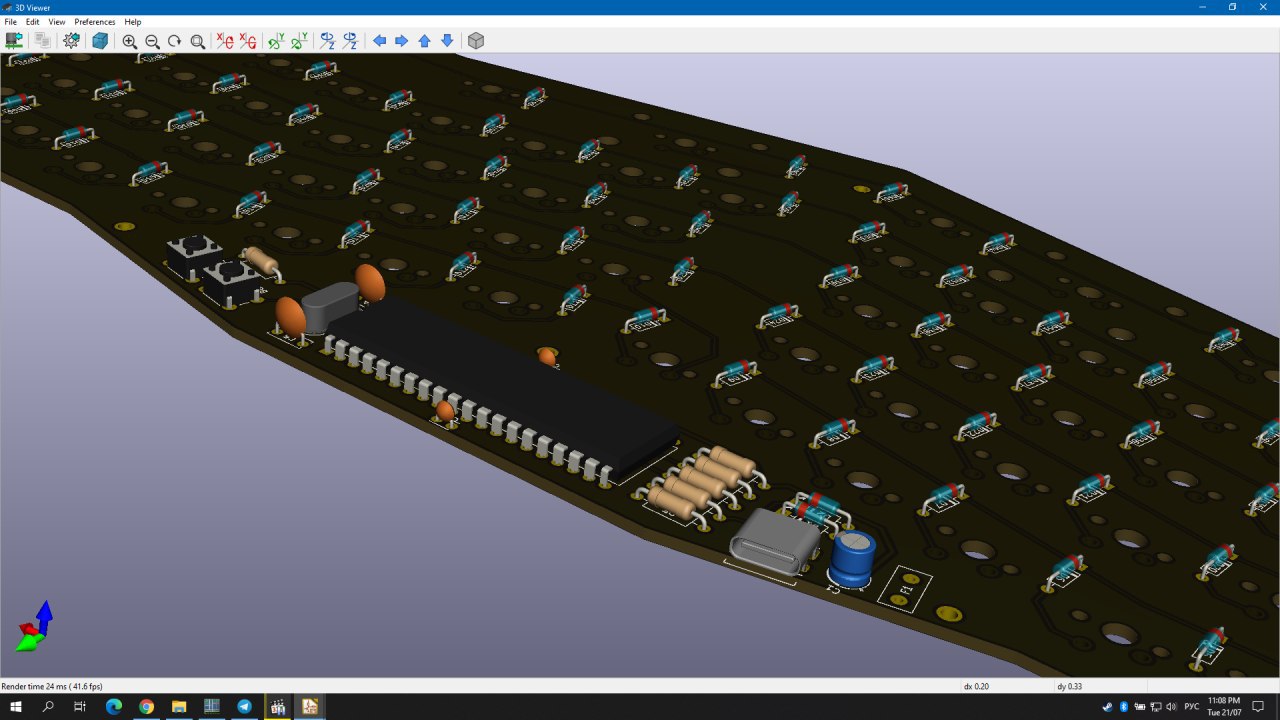This screenshot has width=1280, height=720.
Task: Open the 3D display options gear icon
Action: [x=71, y=41]
